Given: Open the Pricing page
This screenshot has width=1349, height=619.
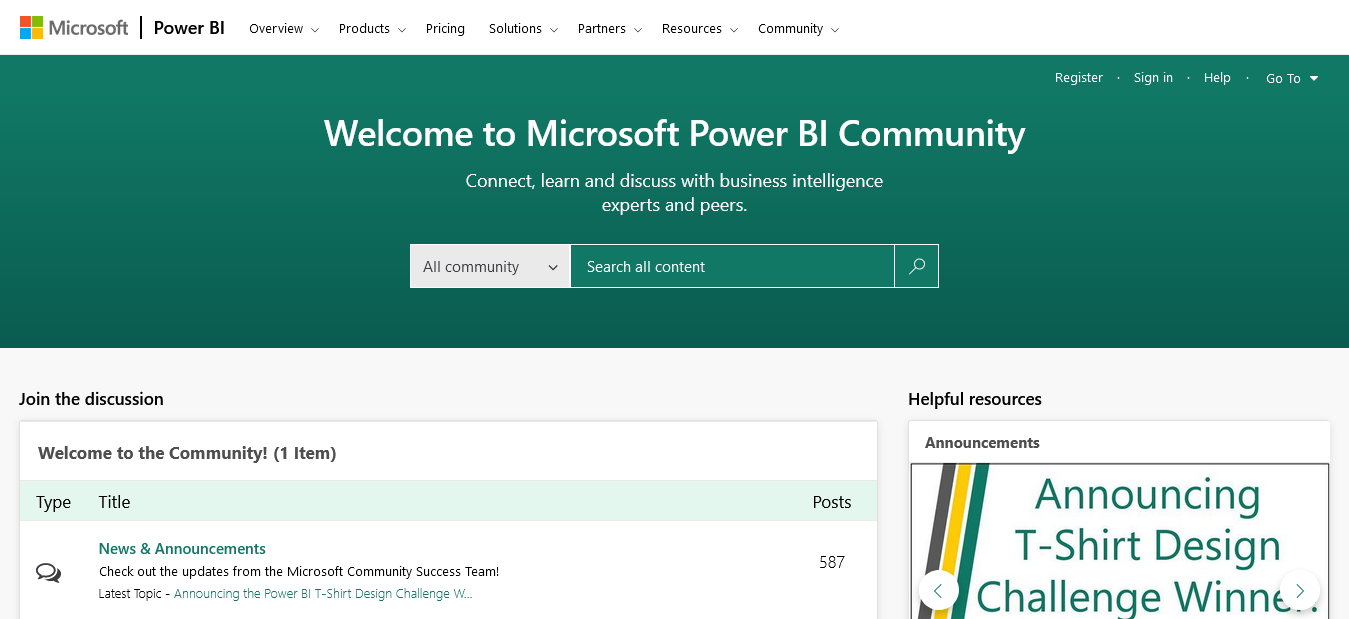Looking at the screenshot, I should coord(445,29).
